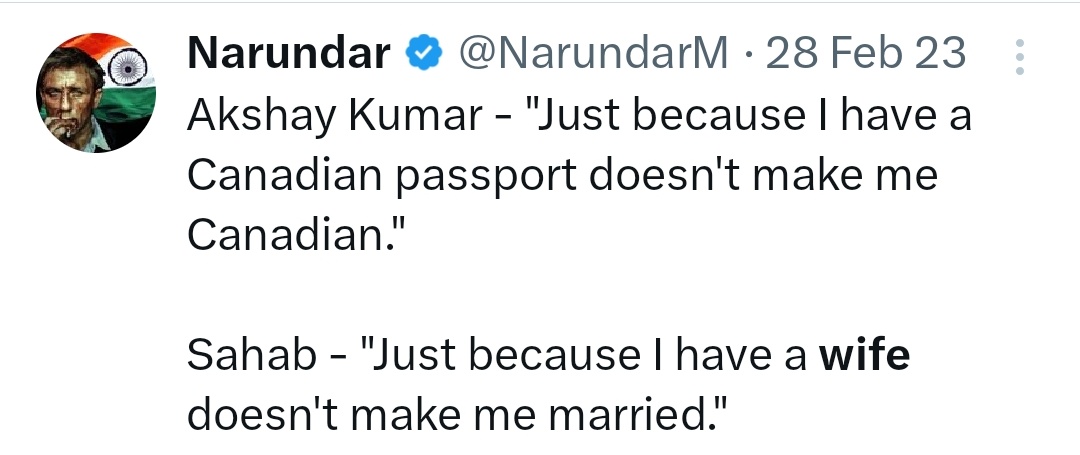Open the @NarundarM handle link
This screenshot has width=1080, height=455.
pos(593,54)
